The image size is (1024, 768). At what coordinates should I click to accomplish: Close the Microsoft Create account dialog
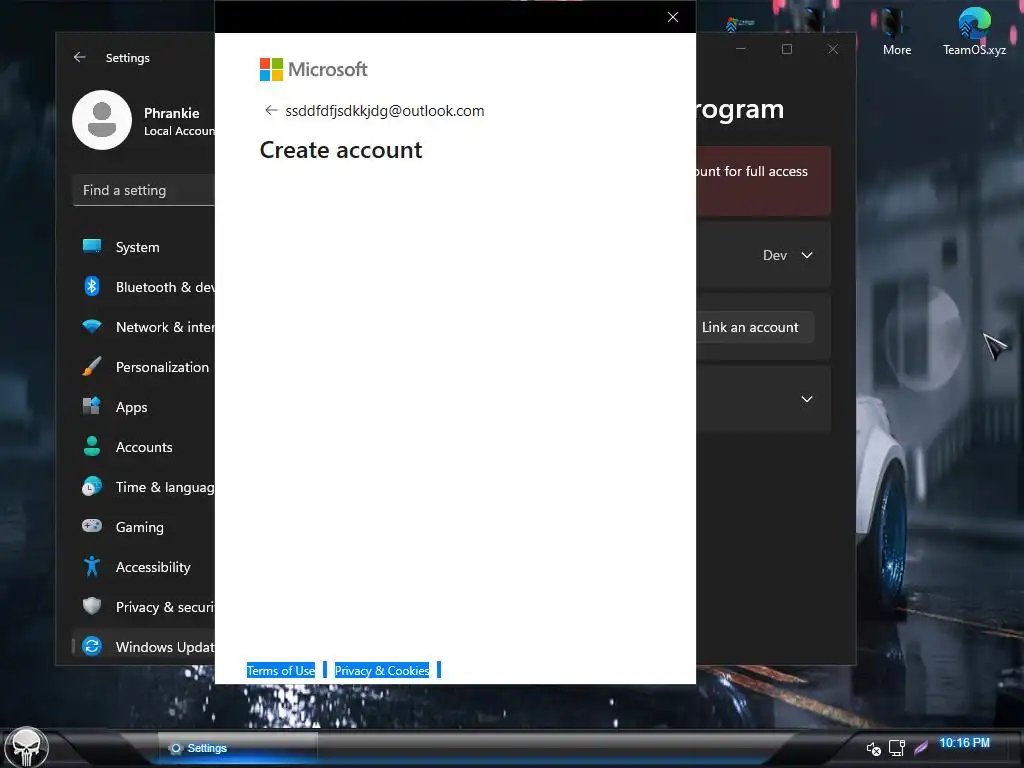click(x=673, y=17)
